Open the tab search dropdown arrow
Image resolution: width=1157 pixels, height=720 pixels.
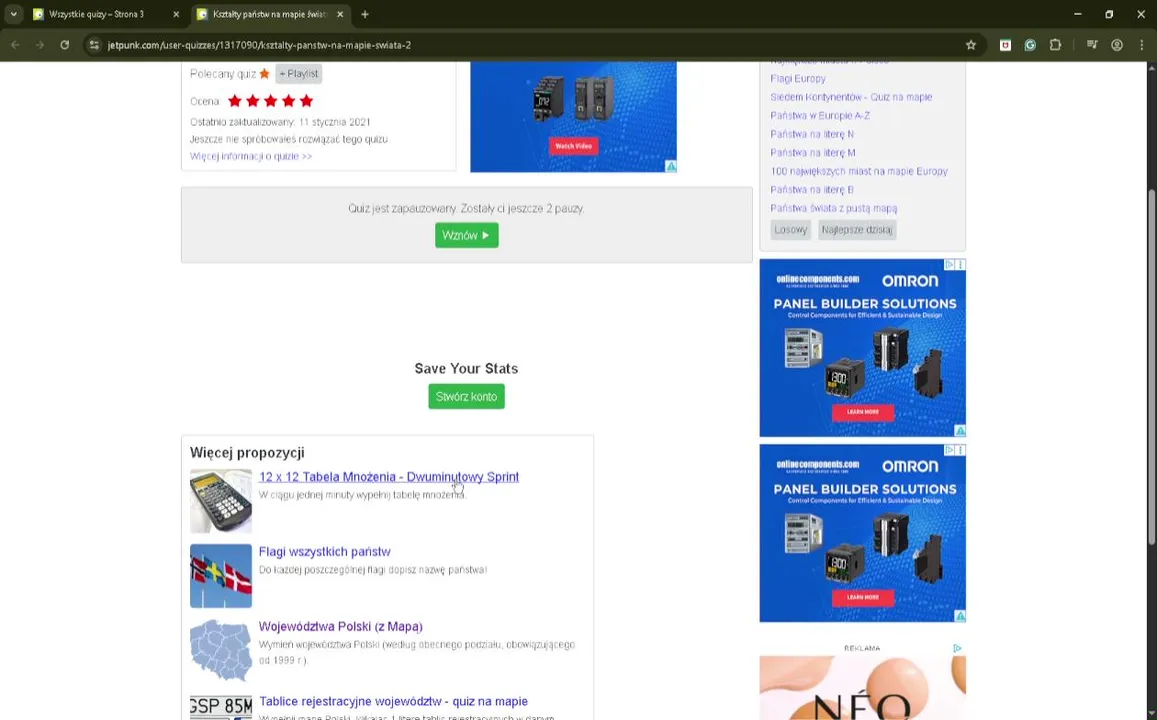click(x=13, y=14)
